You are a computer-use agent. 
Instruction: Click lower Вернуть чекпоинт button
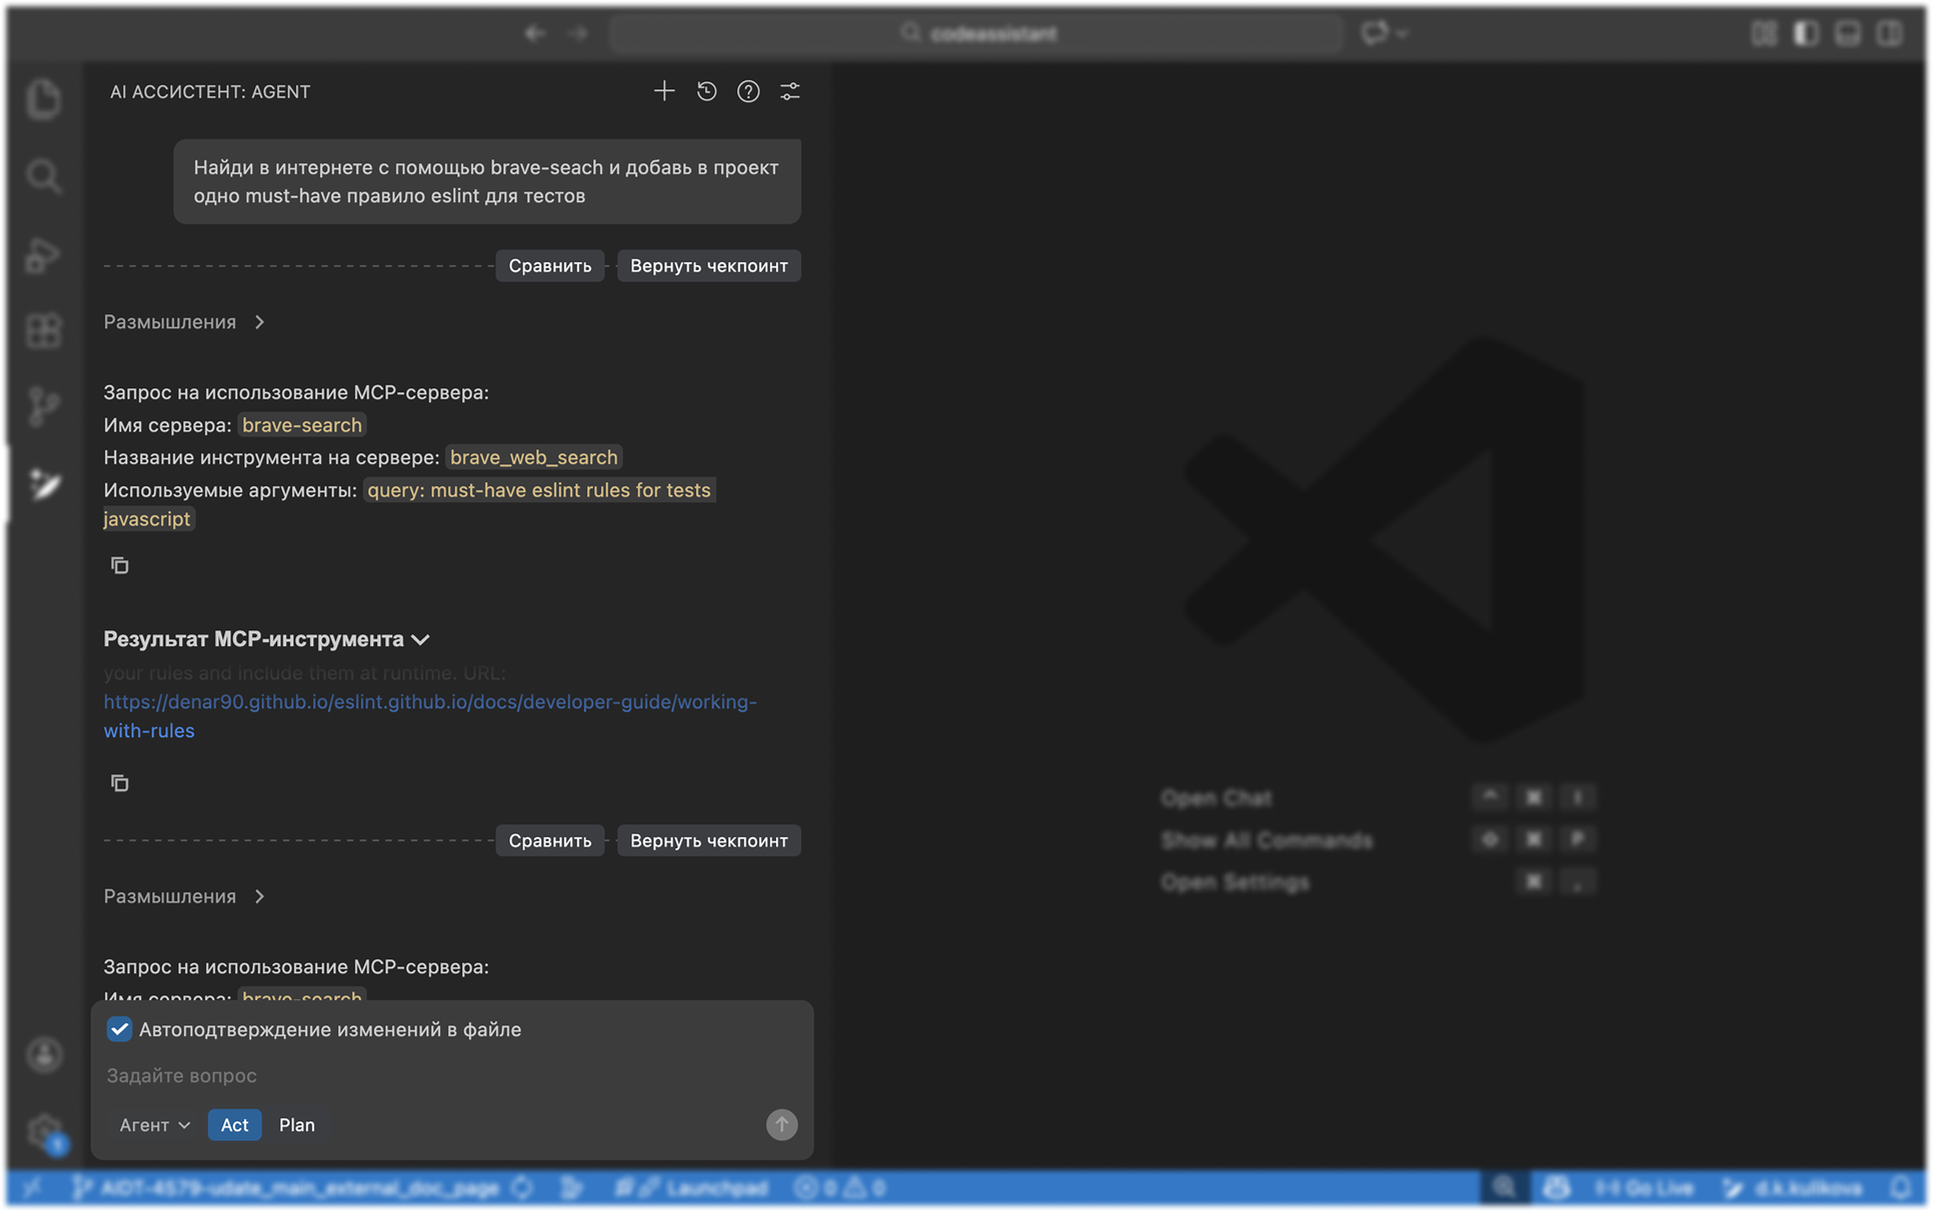coord(709,841)
